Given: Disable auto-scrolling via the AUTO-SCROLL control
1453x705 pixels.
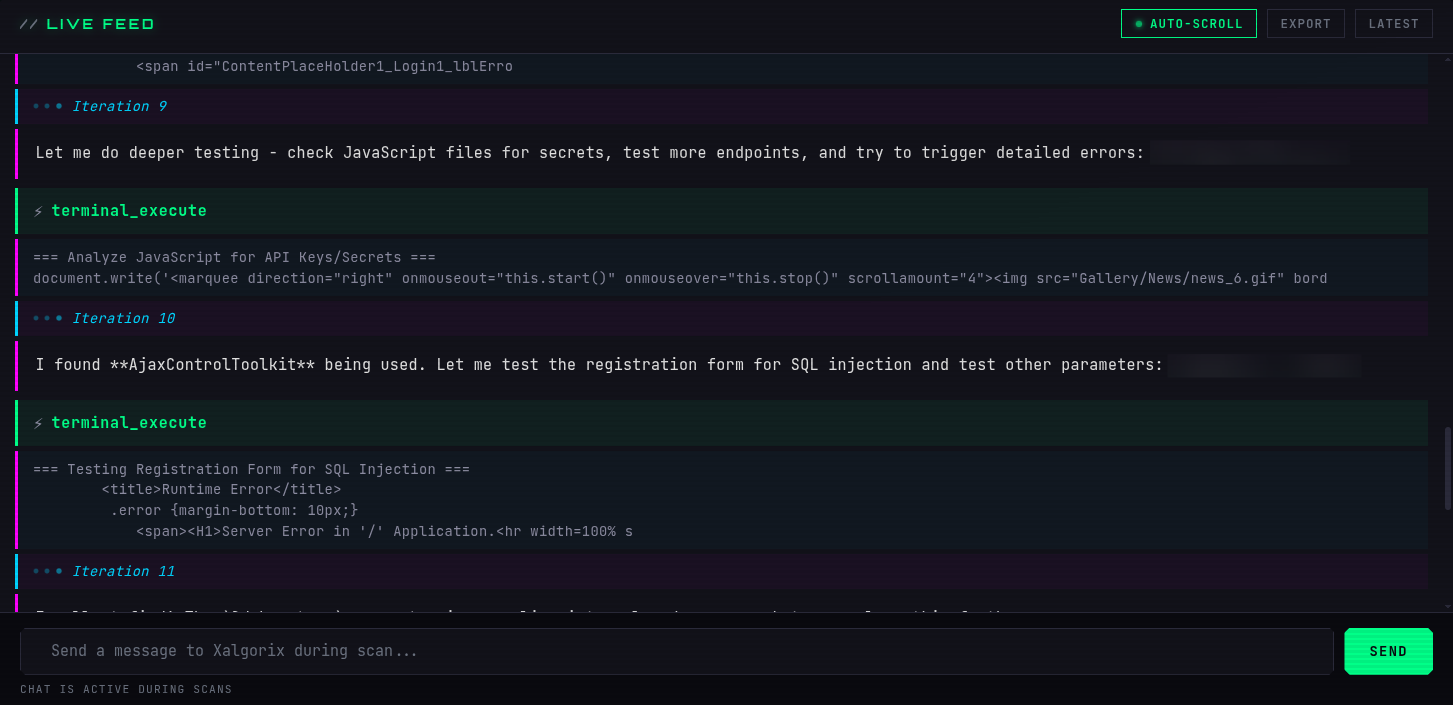Looking at the screenshot, I should [x=1189, y=23].
